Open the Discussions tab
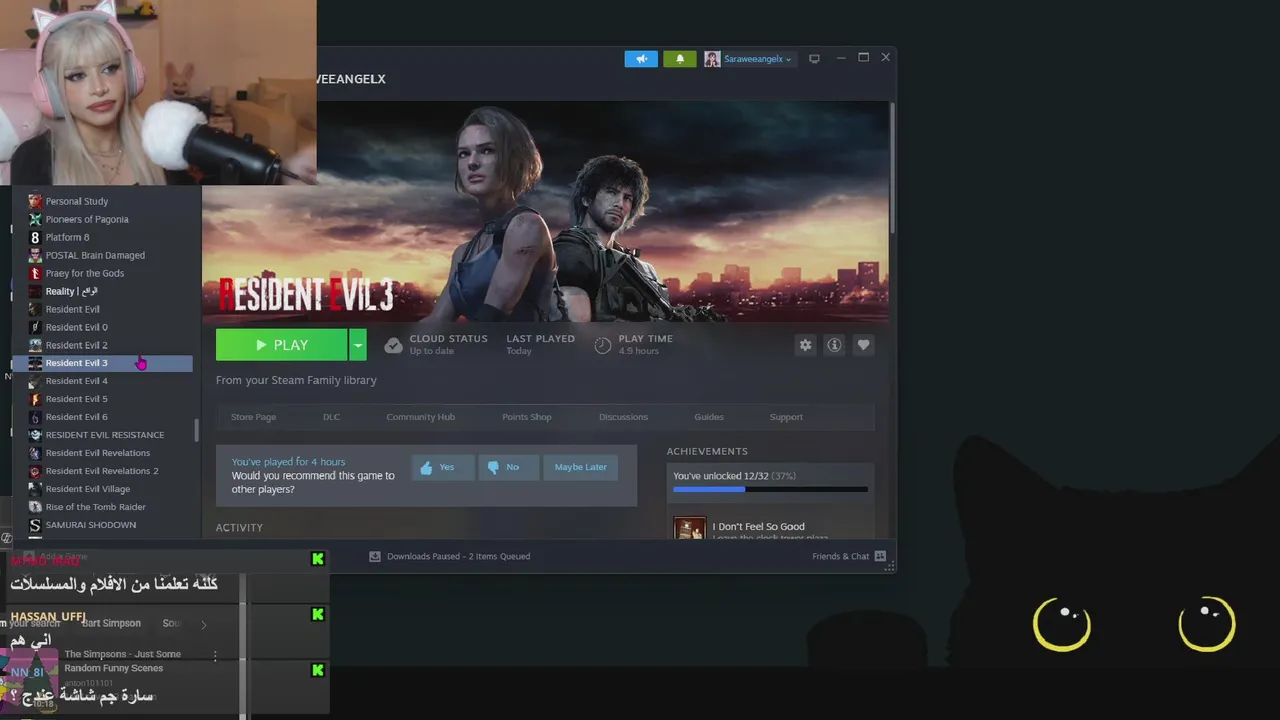Screen dimensions: 1280x720 click(x=623, y=417)
